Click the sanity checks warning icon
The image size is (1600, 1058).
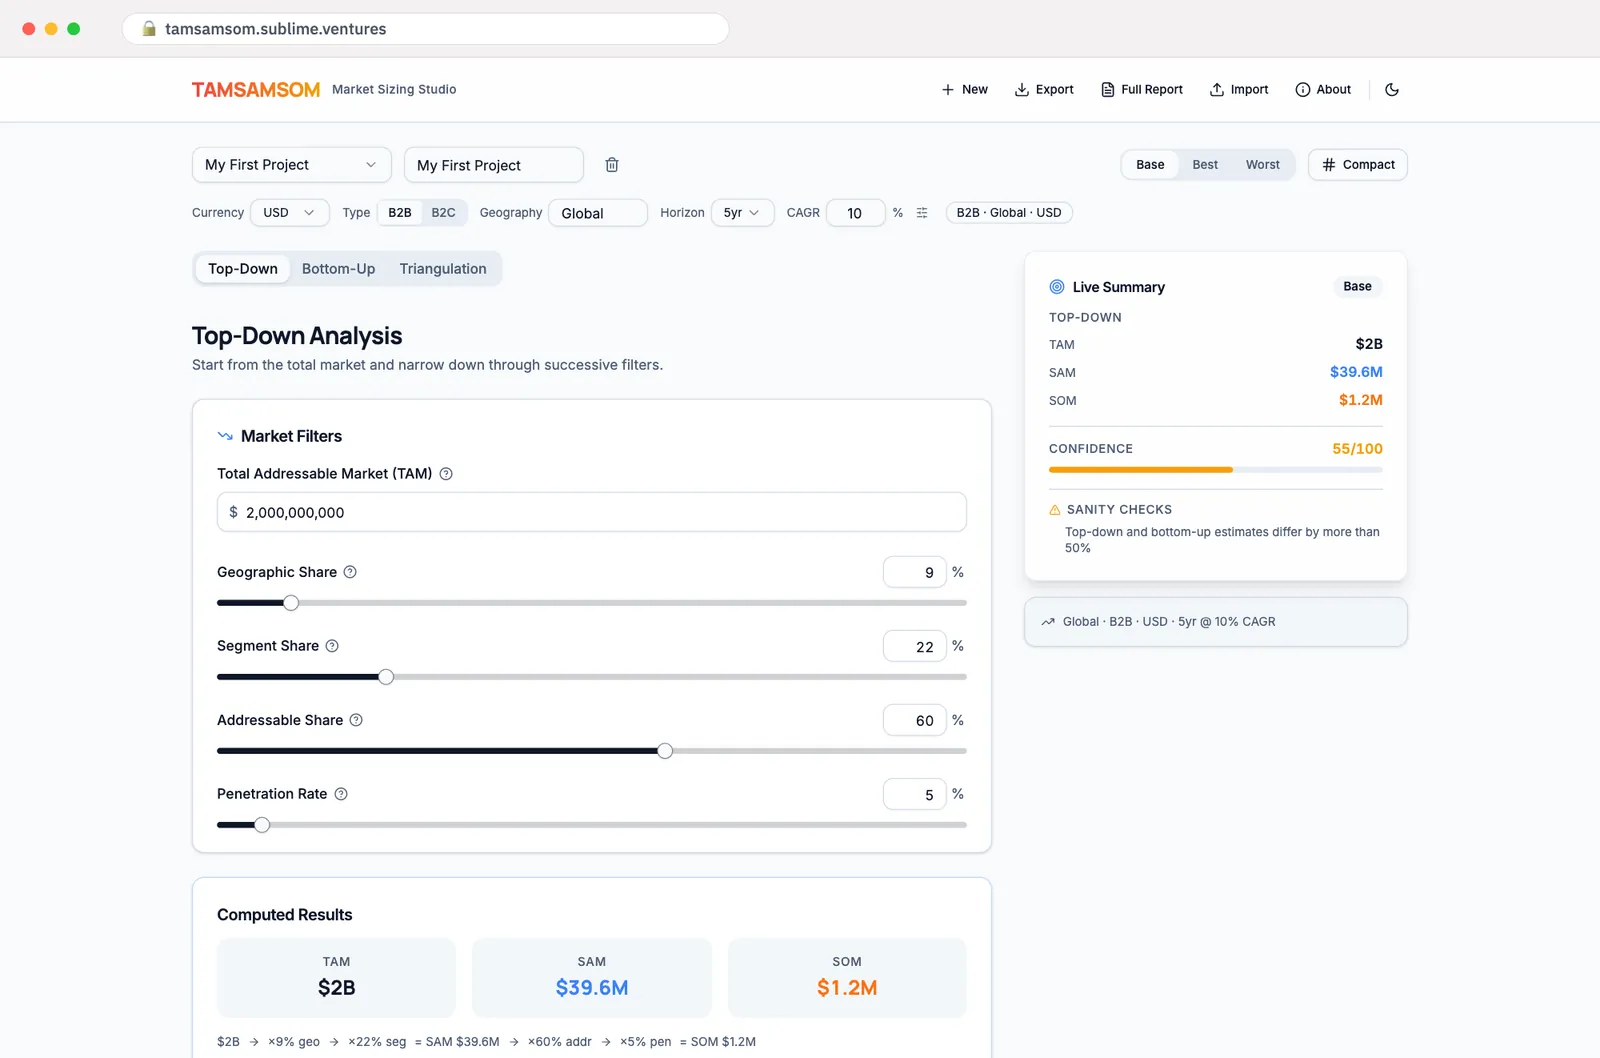[1054, 510]
